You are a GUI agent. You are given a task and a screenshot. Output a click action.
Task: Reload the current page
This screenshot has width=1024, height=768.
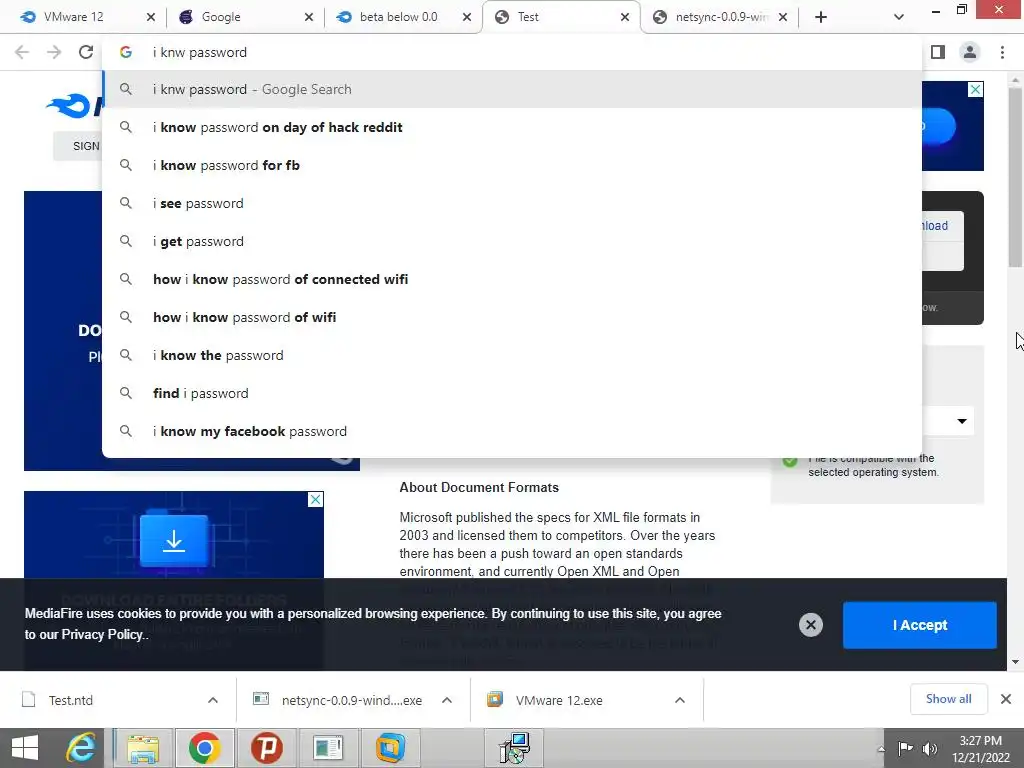[86, 52]
